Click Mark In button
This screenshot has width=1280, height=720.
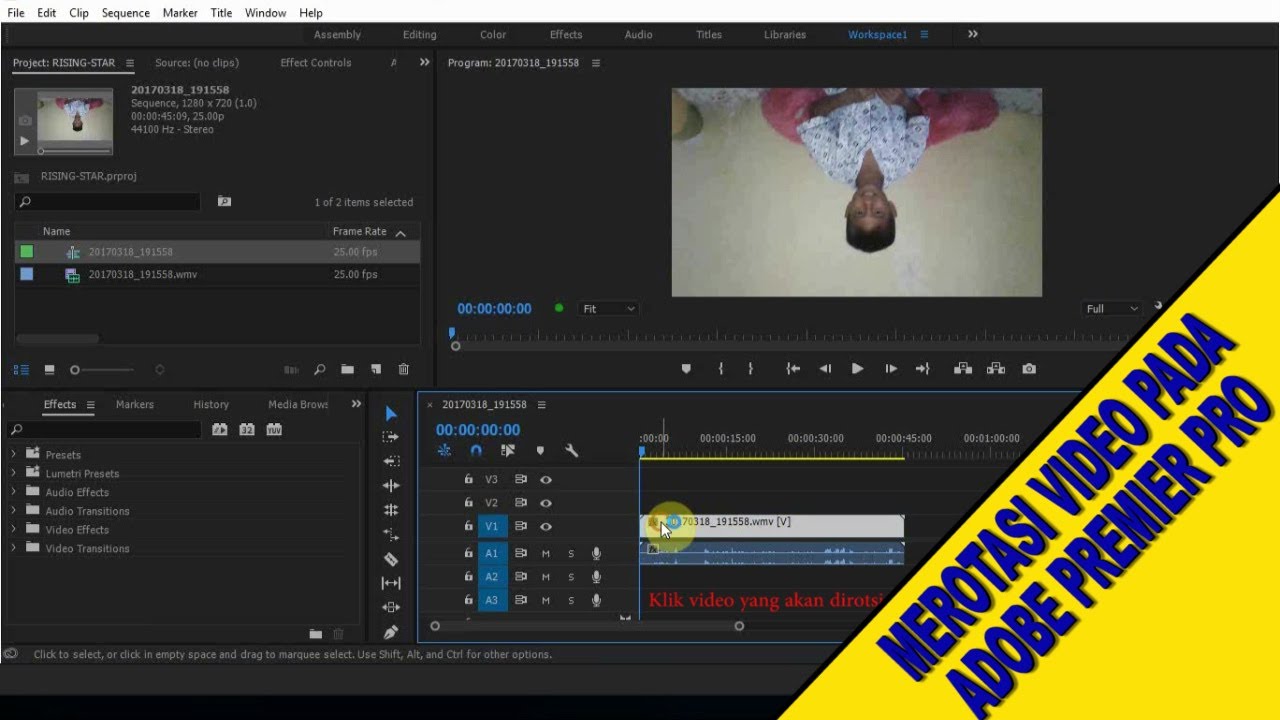(x=720, y=369)
